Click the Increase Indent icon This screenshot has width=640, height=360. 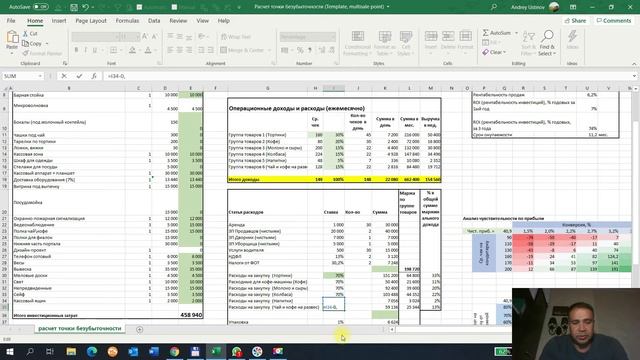[x=211, y=50]
